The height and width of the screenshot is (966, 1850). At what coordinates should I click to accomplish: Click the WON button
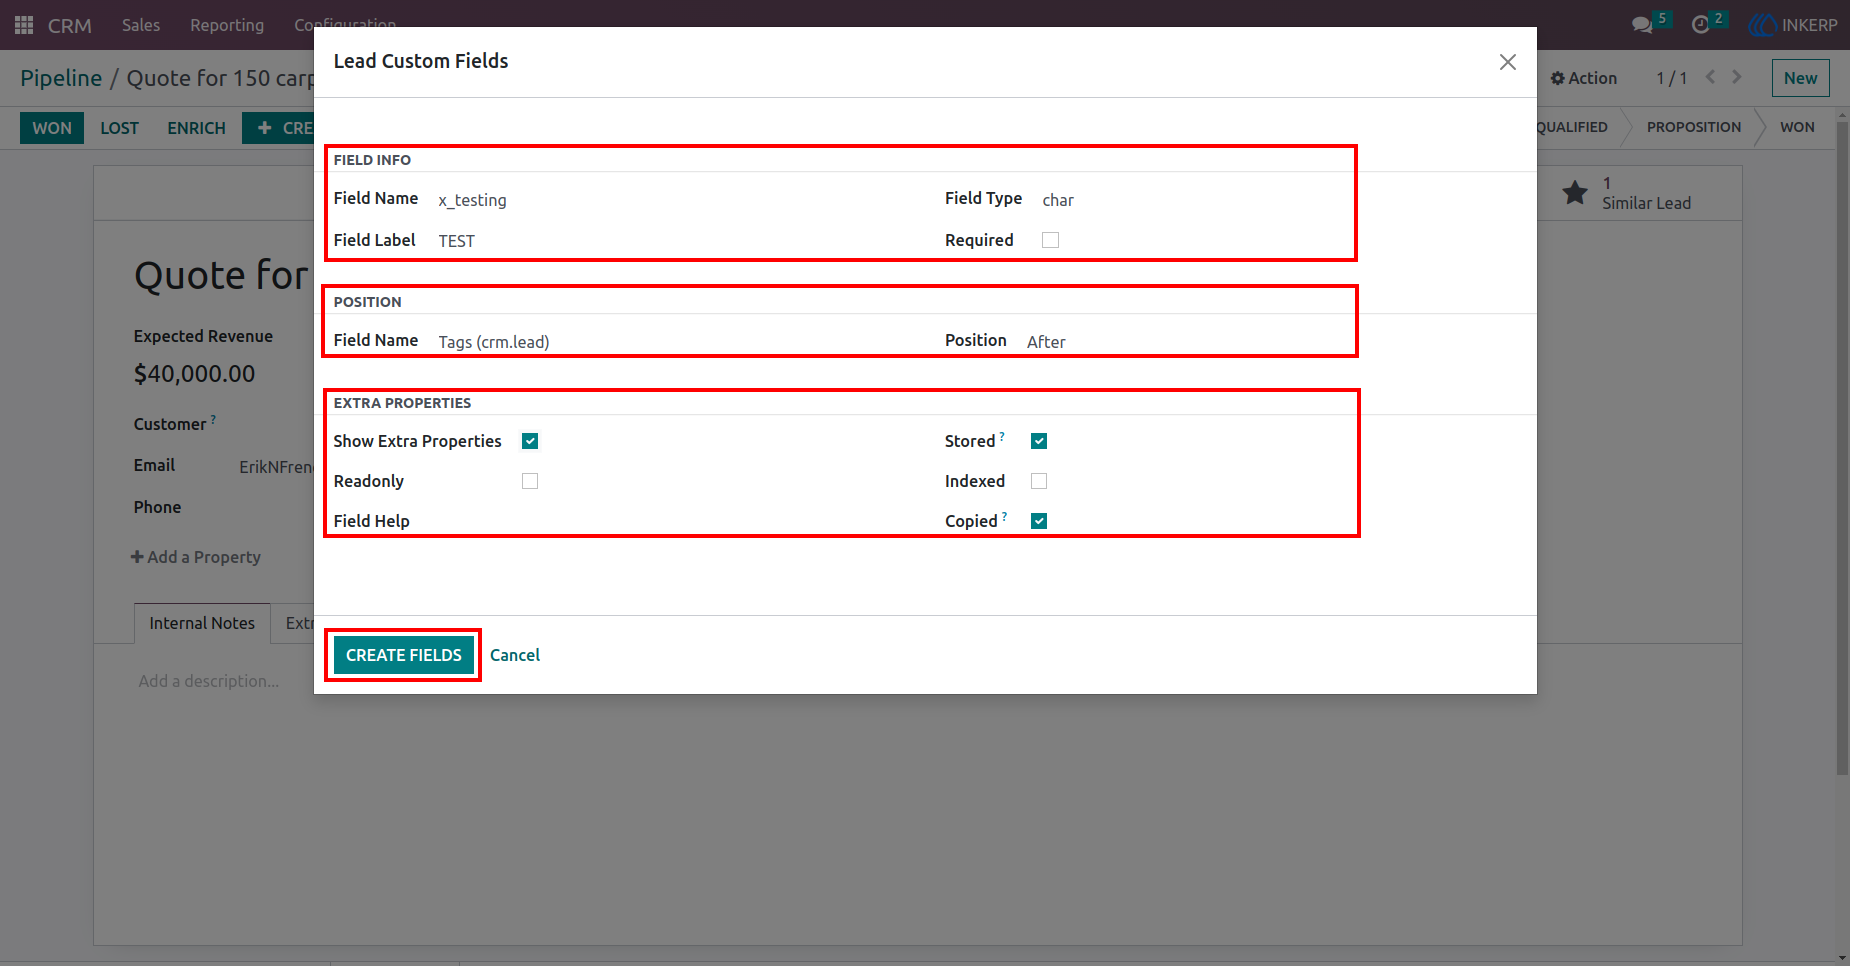pos(52,128)
